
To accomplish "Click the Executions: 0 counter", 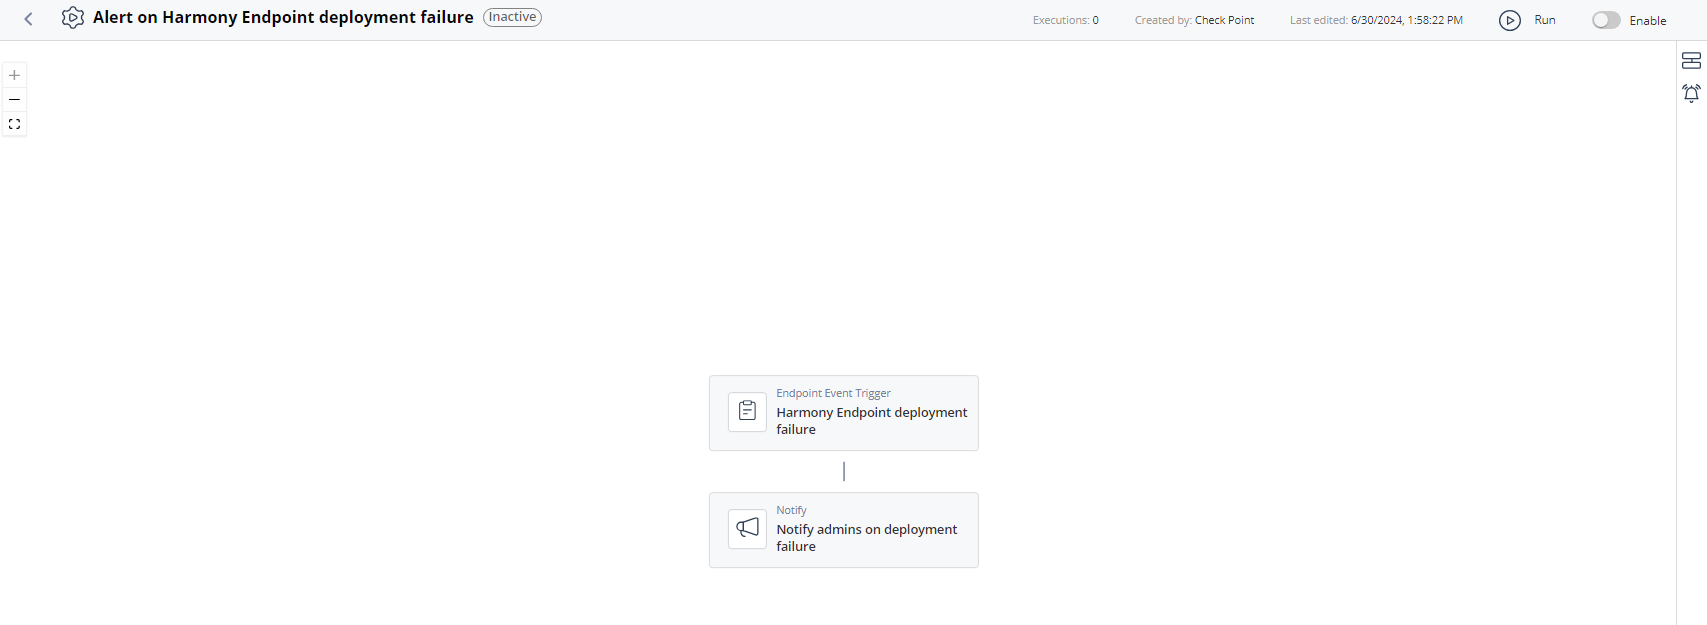I will [x=1066, y=20].
